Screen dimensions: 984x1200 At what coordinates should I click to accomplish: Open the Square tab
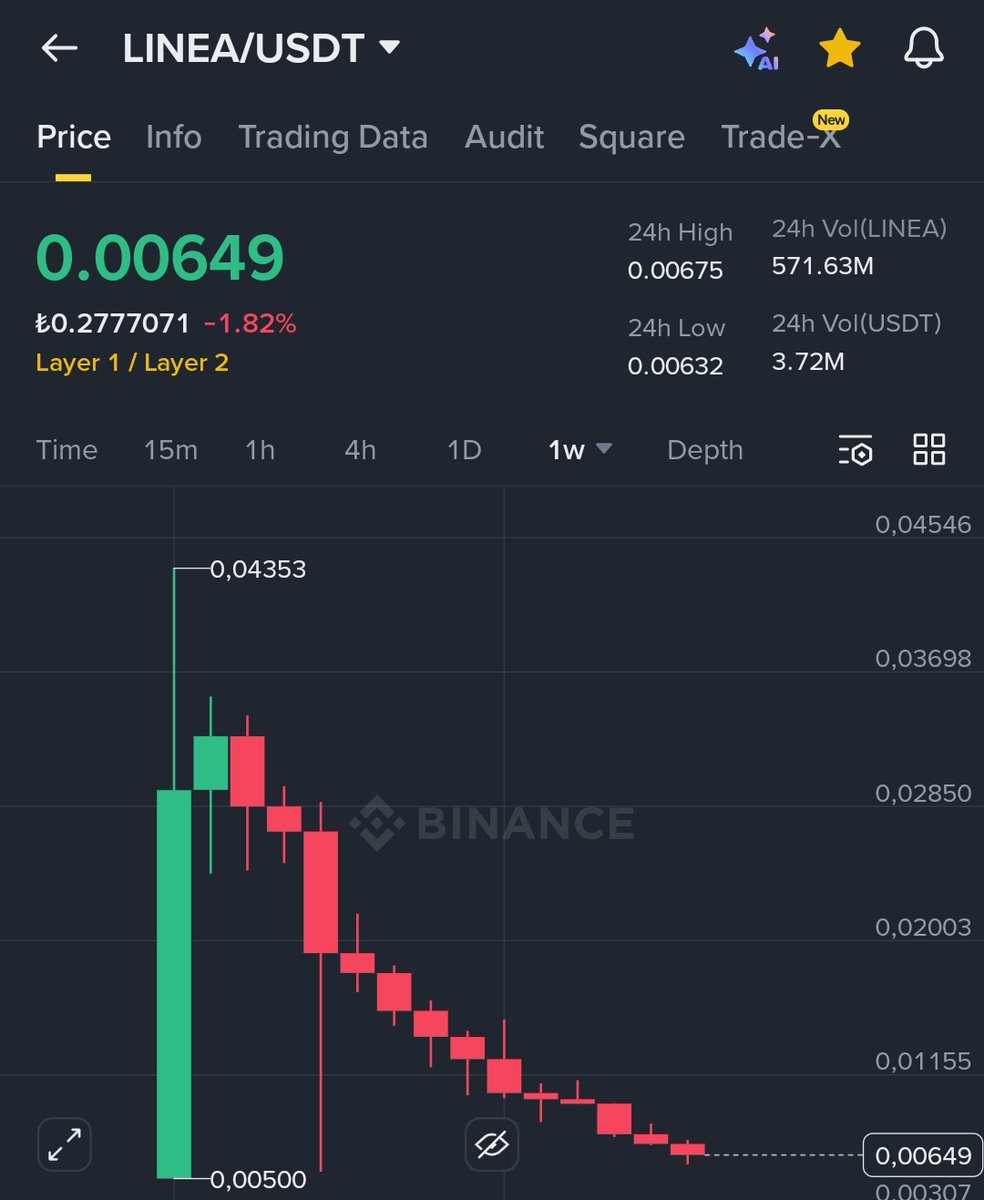click(631, 137)
